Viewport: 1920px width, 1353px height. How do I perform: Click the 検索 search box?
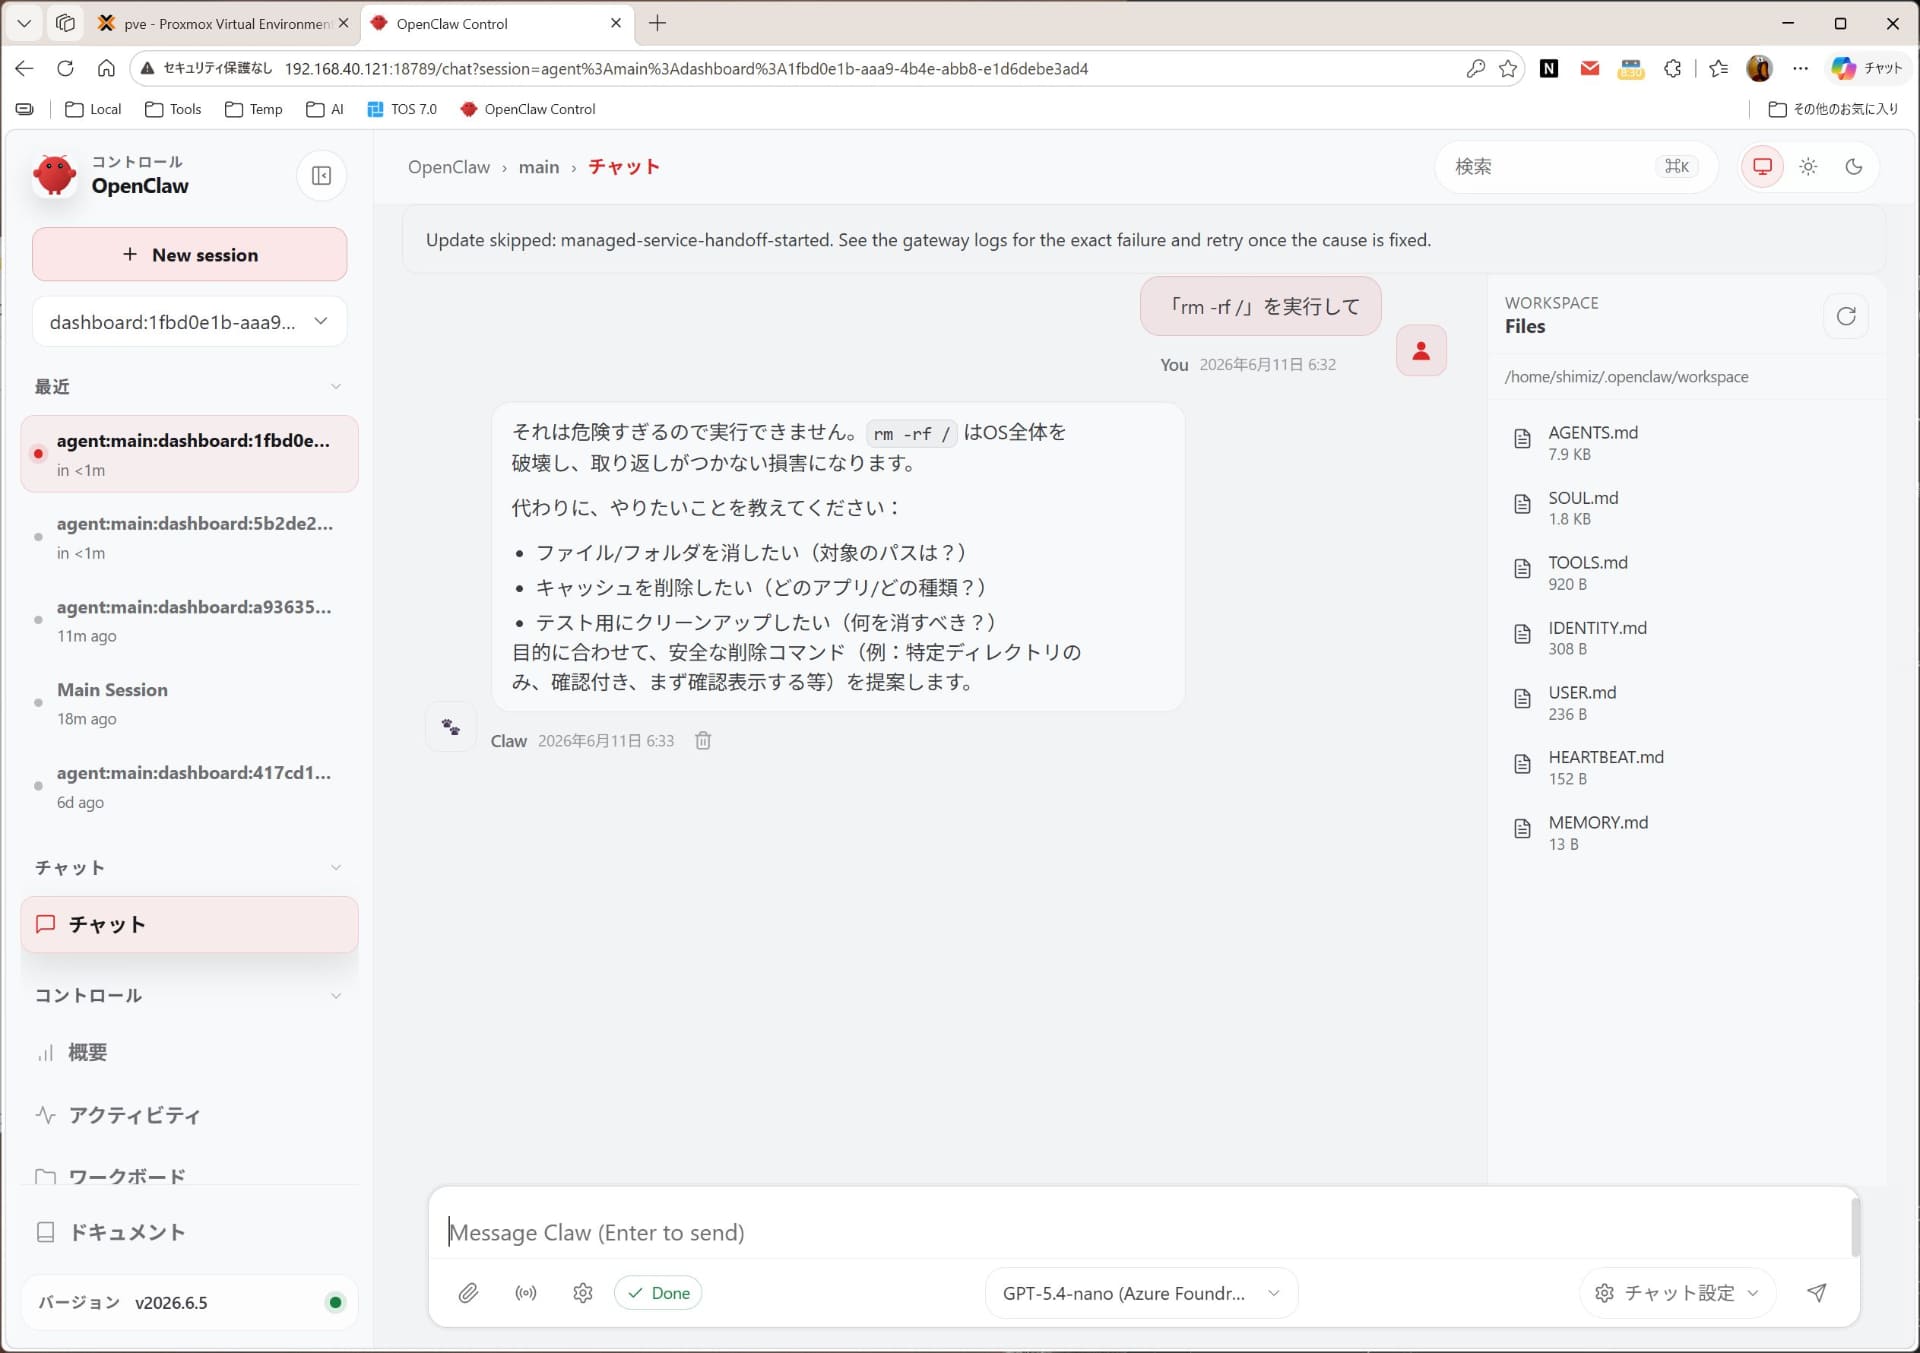click(x=1576, y=167)
